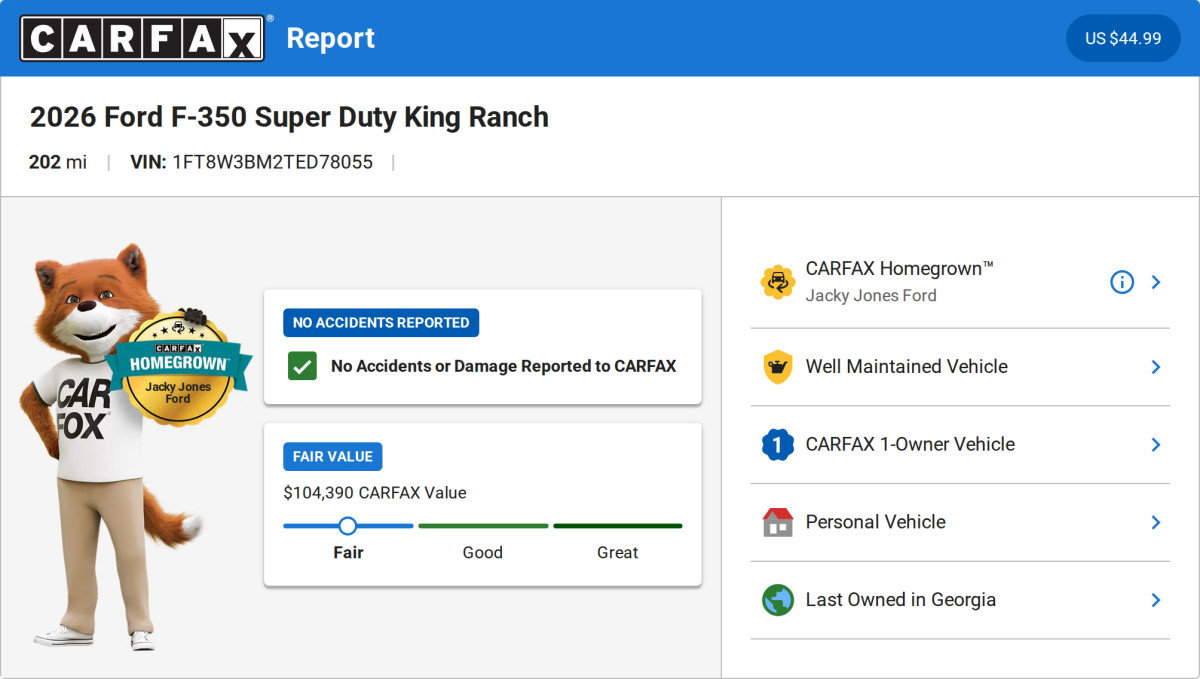Click the Great segment of the value bar
This screenshot has width=1200, height=679.
point(618,526)
